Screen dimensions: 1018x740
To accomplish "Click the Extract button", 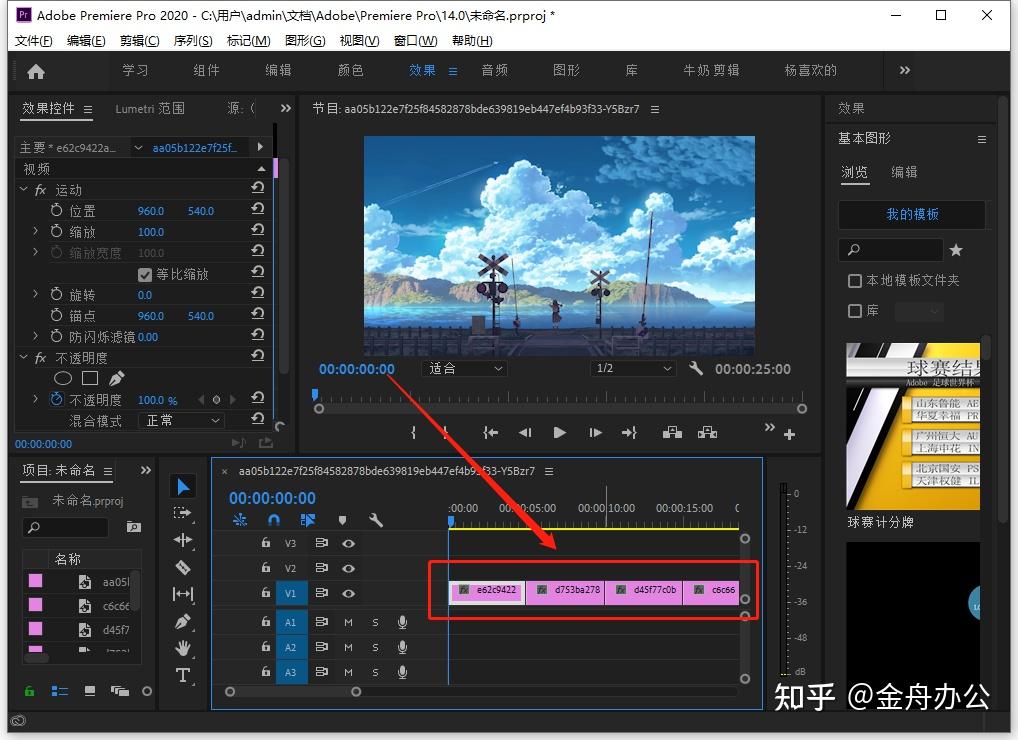I will click(x=707, y=433).
